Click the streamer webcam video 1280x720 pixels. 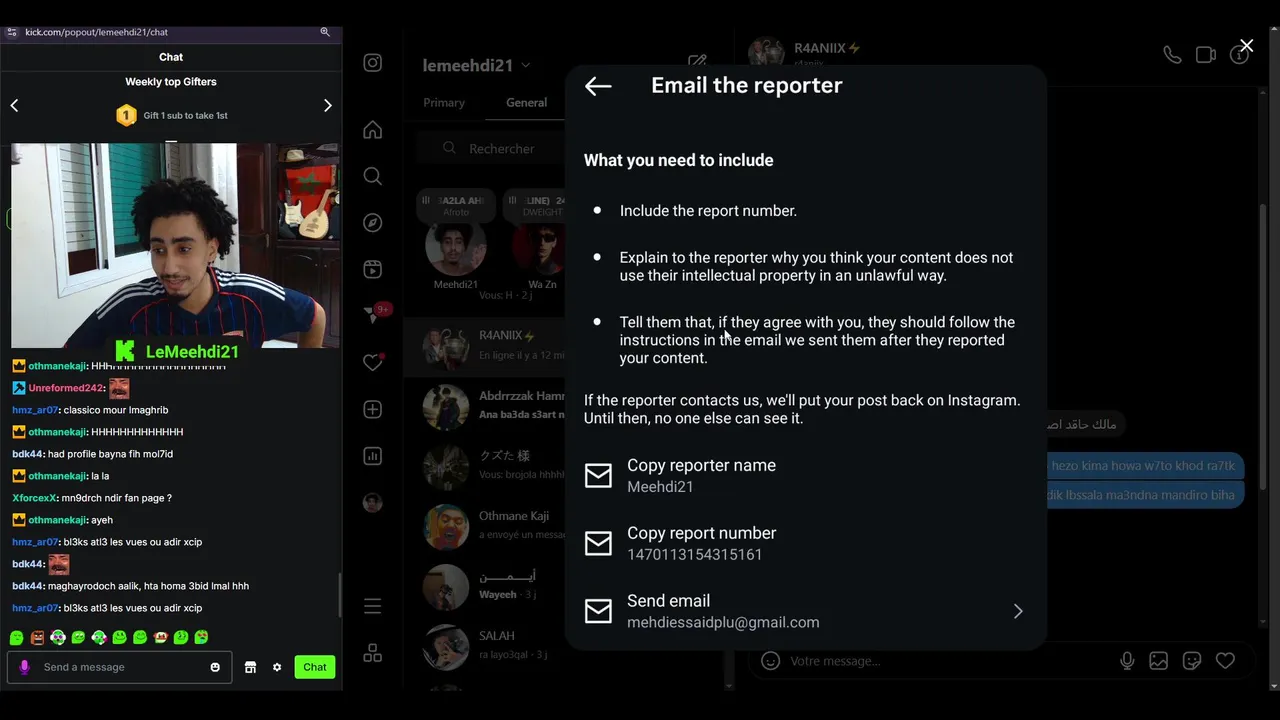[175, 245]
